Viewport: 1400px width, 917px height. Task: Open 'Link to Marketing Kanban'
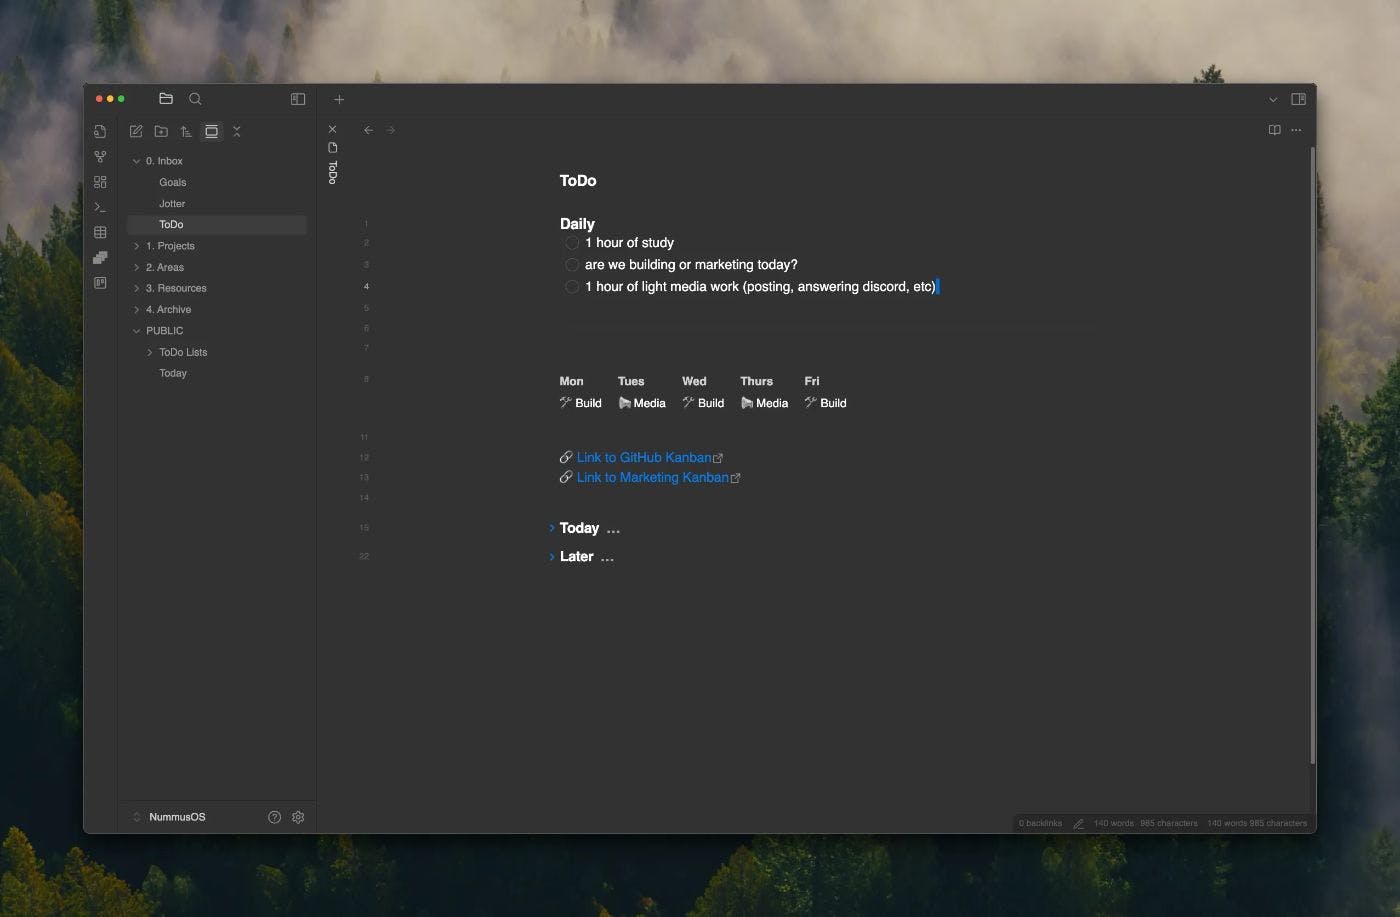click(x=652, y=477)
